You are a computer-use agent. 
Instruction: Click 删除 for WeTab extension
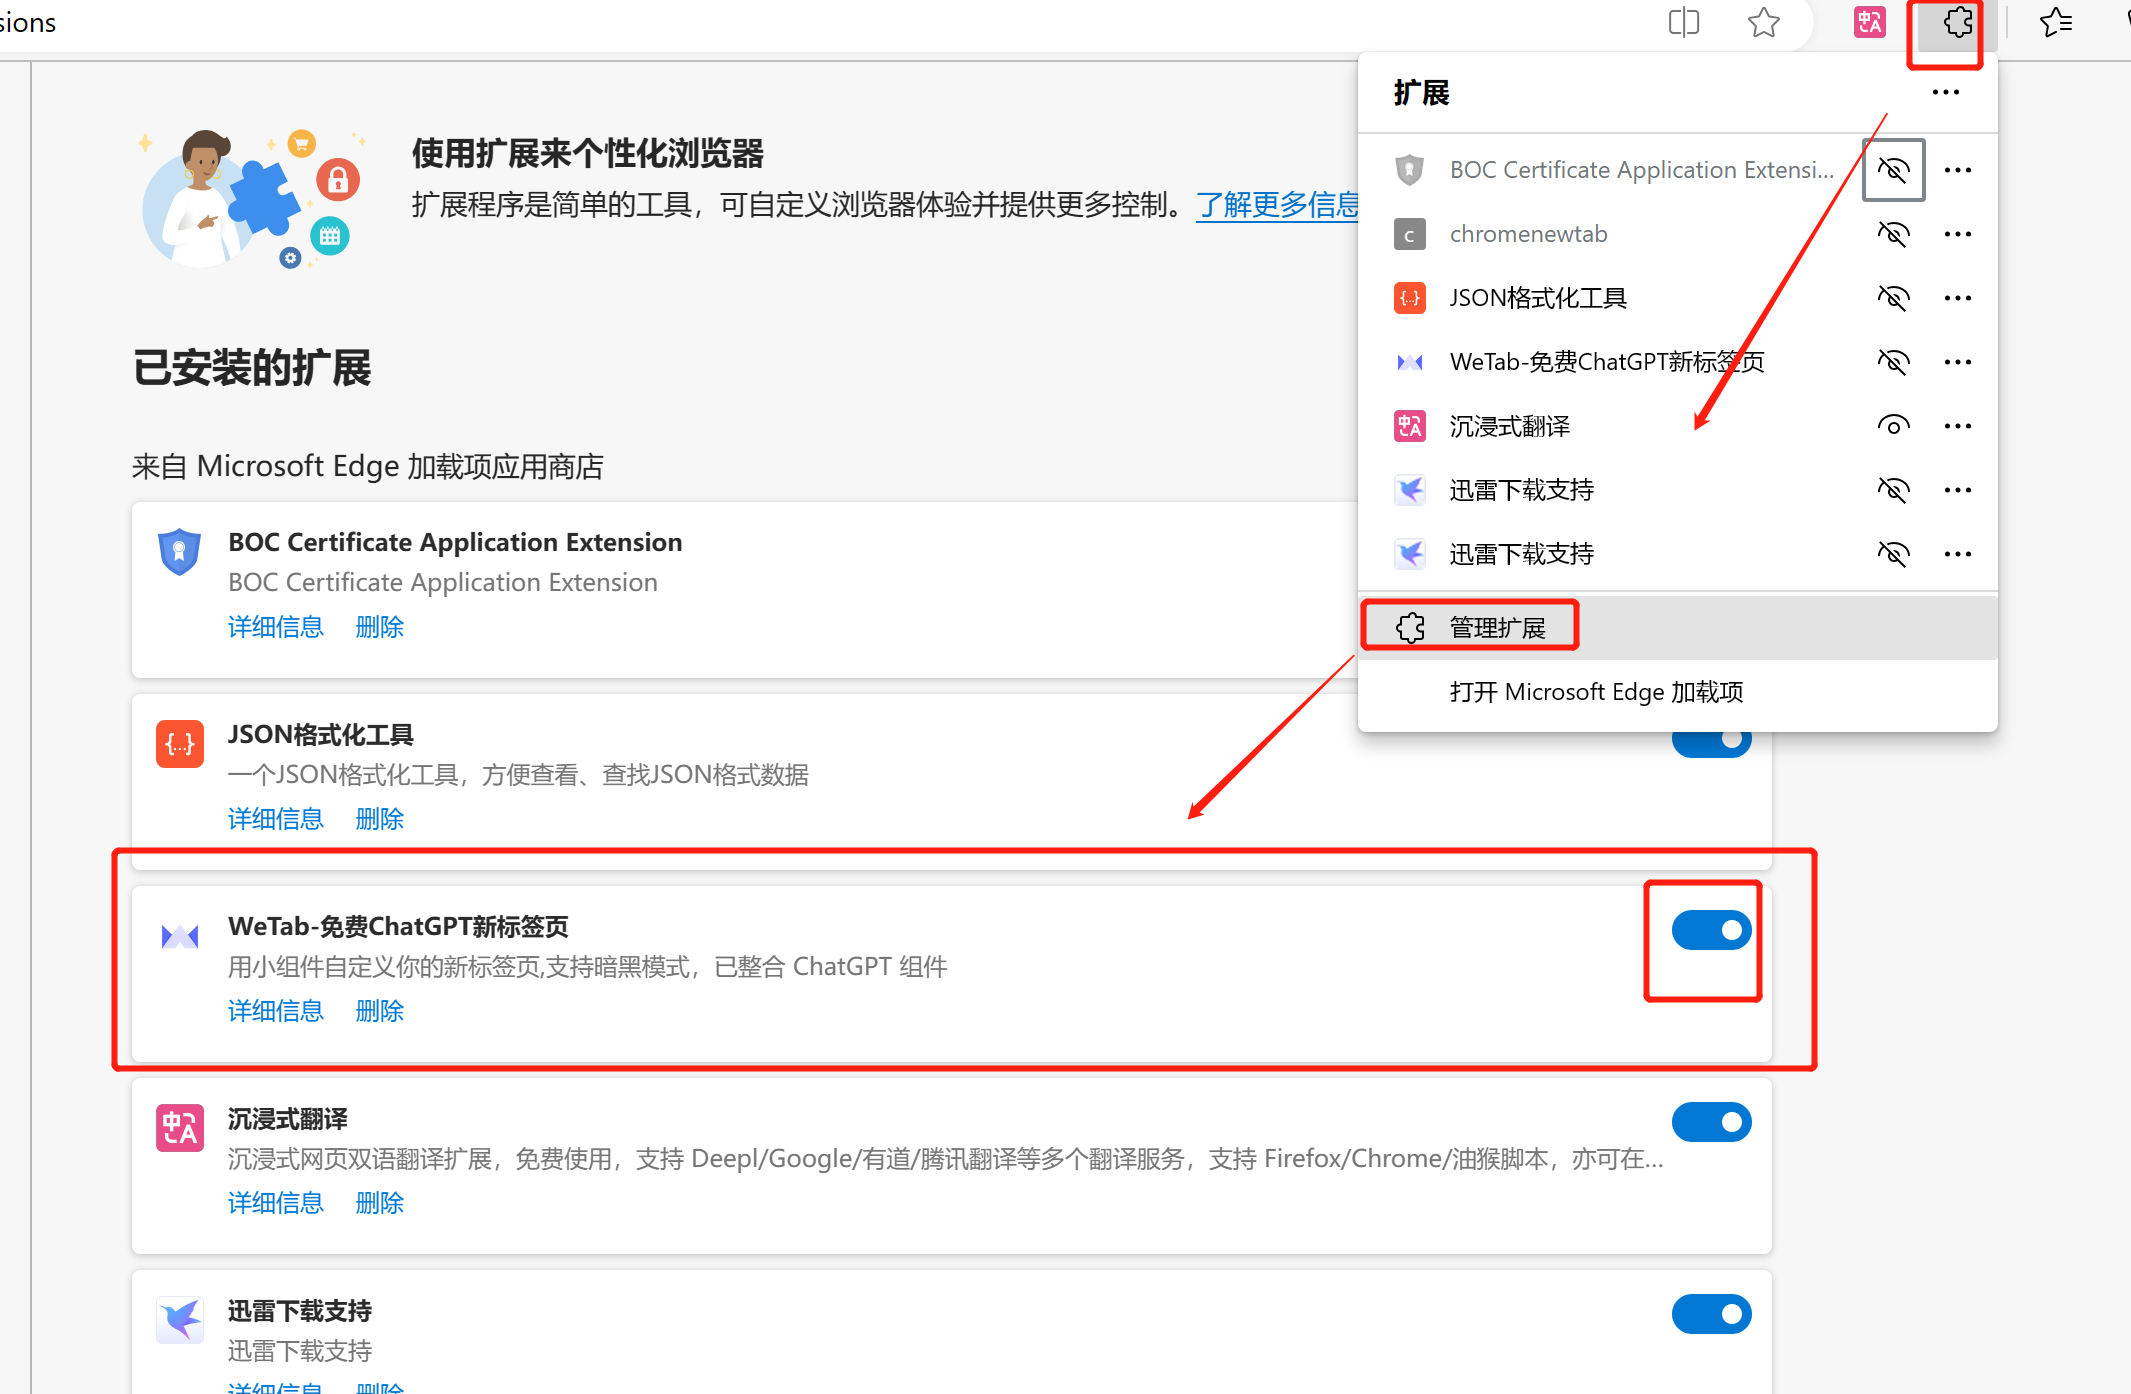[x=380, y=1011]
